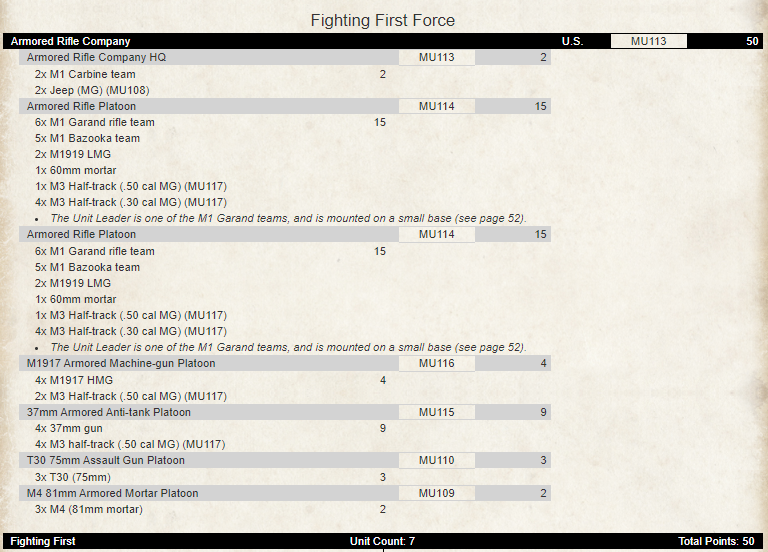Click the 2x M1 Carbine team entry
This screenshot has width=768, height=552.
click(x=85, y=74)
